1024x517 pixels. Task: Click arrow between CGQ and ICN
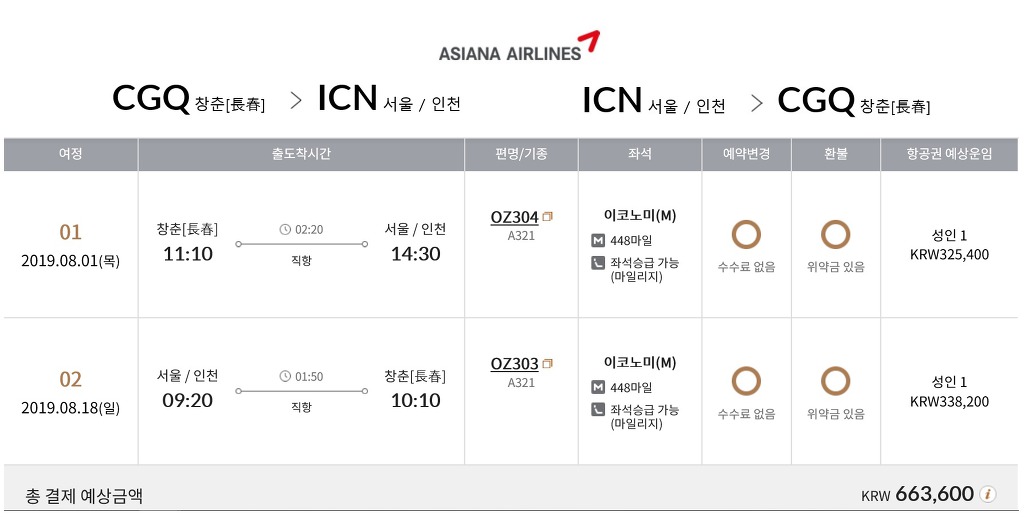295,100
